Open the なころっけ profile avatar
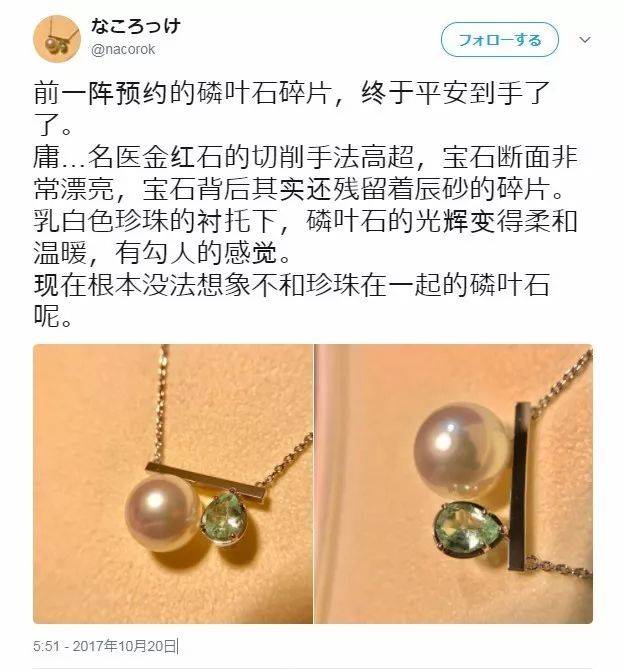 coord(57,39)
